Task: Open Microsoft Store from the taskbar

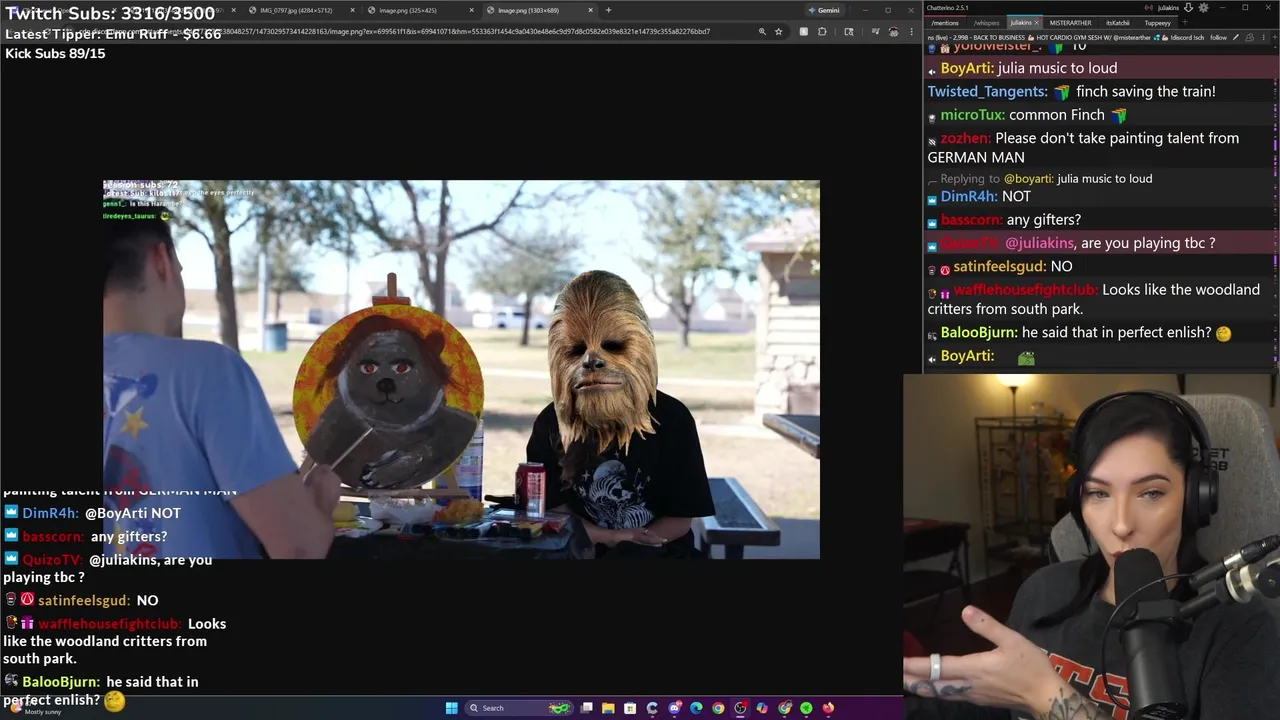Action: tap(630, 708)
